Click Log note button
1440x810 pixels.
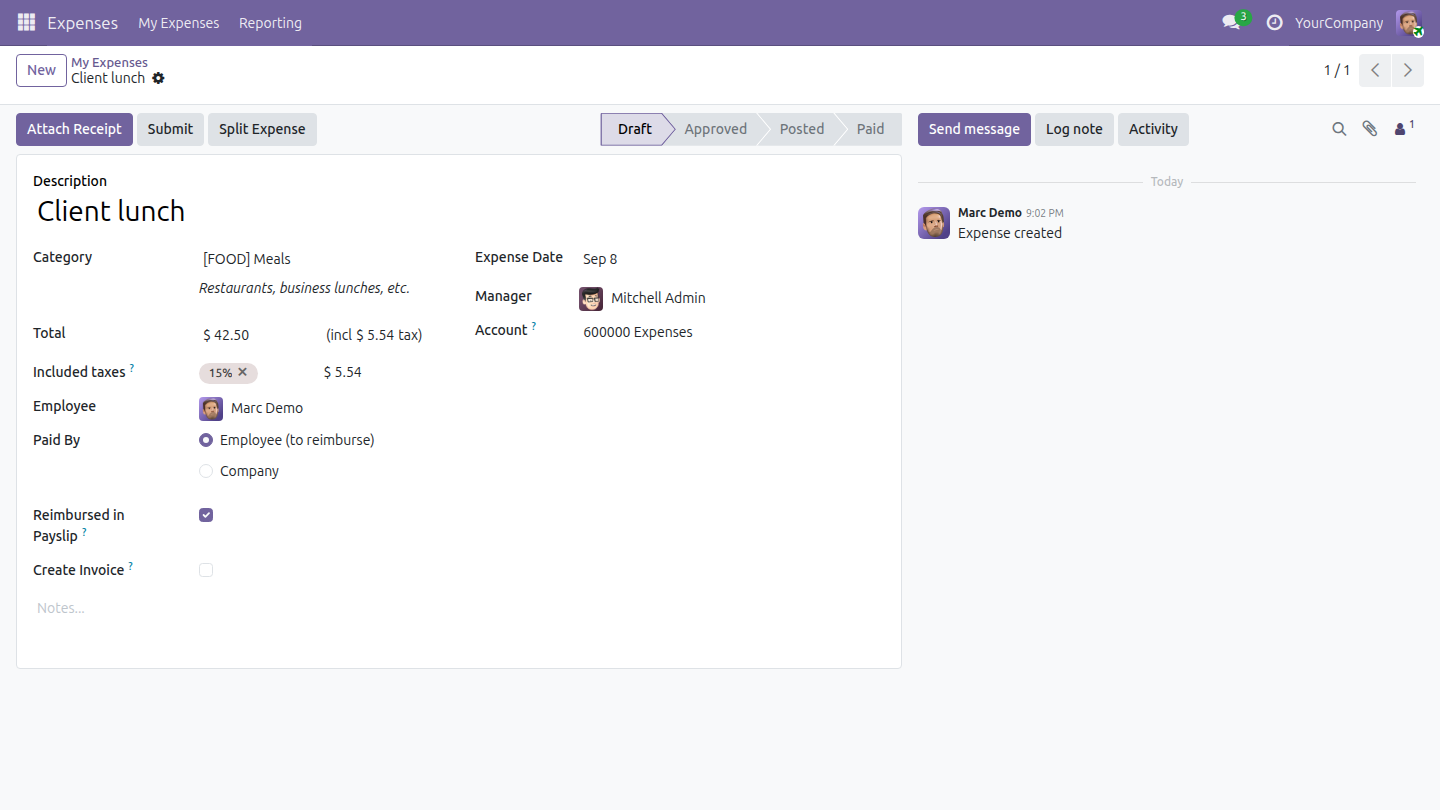(1074, 129)
